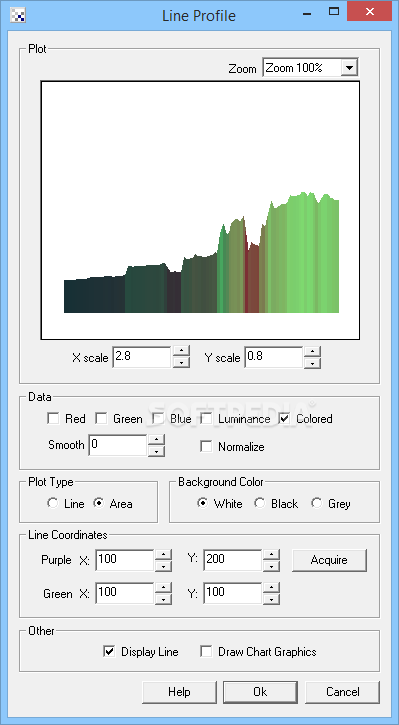Decrease Purple X with down arrow

click(x=163, y=565)
